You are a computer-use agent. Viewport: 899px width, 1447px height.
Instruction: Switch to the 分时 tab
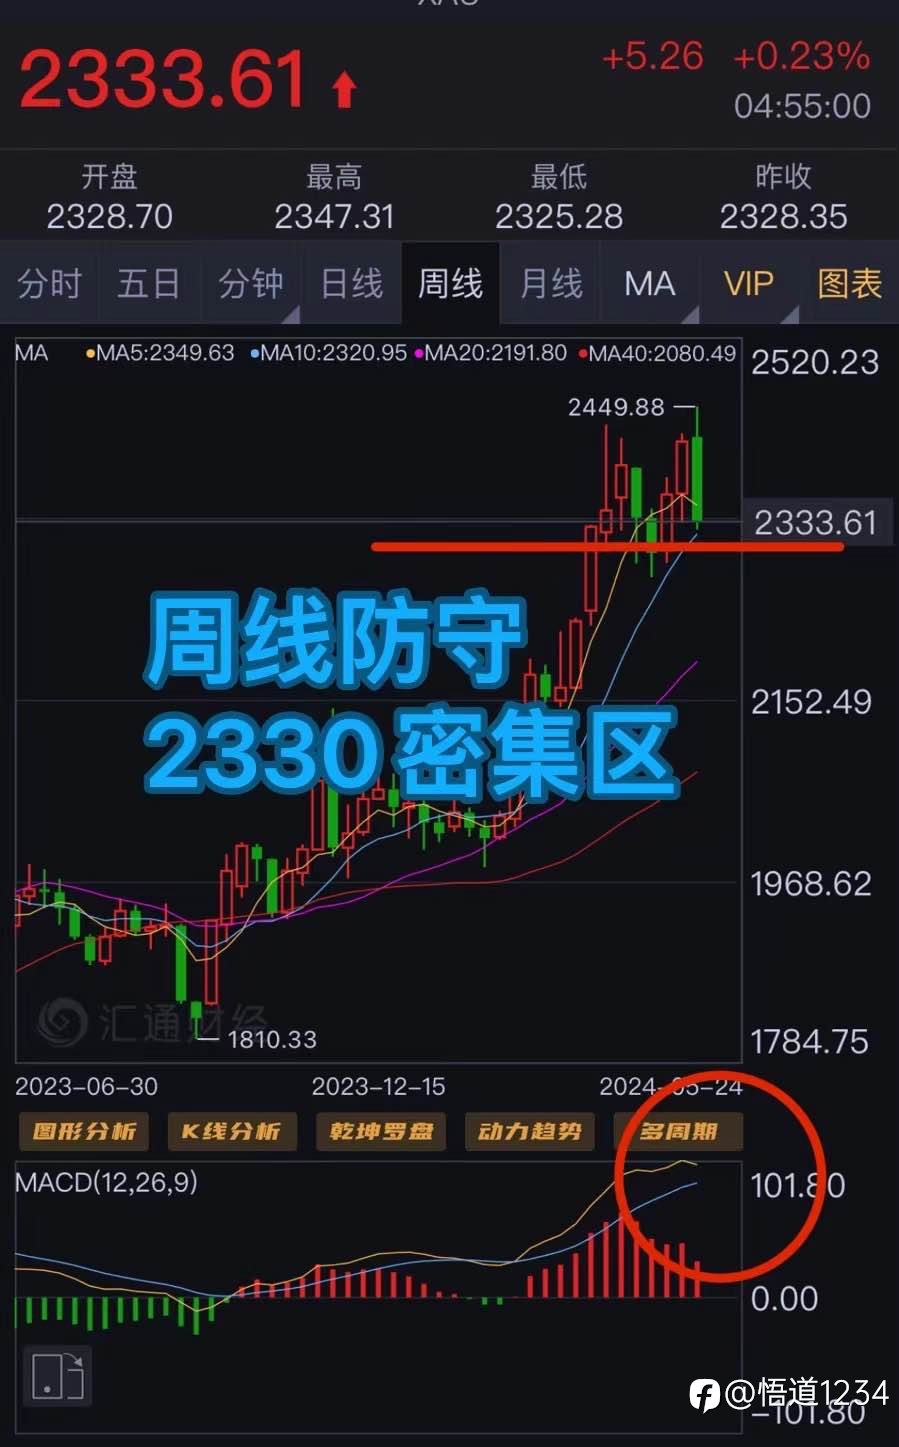(49, 284)
